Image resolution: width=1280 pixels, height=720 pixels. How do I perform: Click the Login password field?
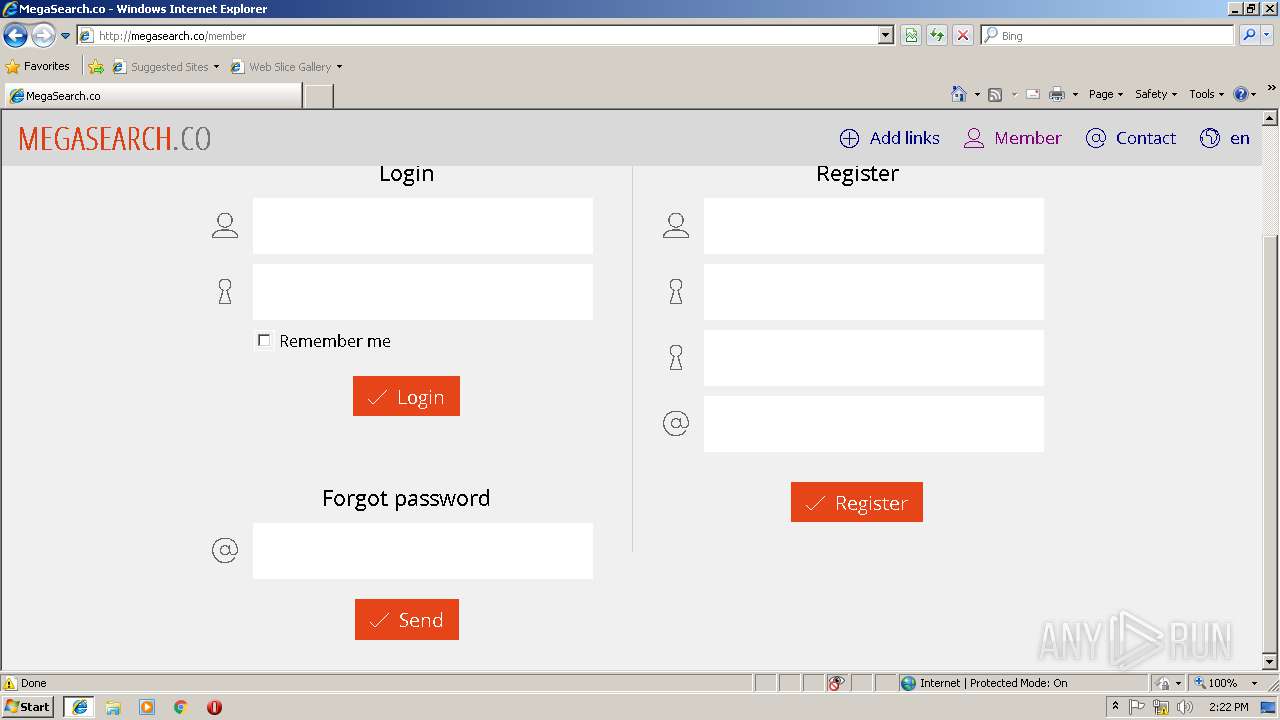click(422, 292)
